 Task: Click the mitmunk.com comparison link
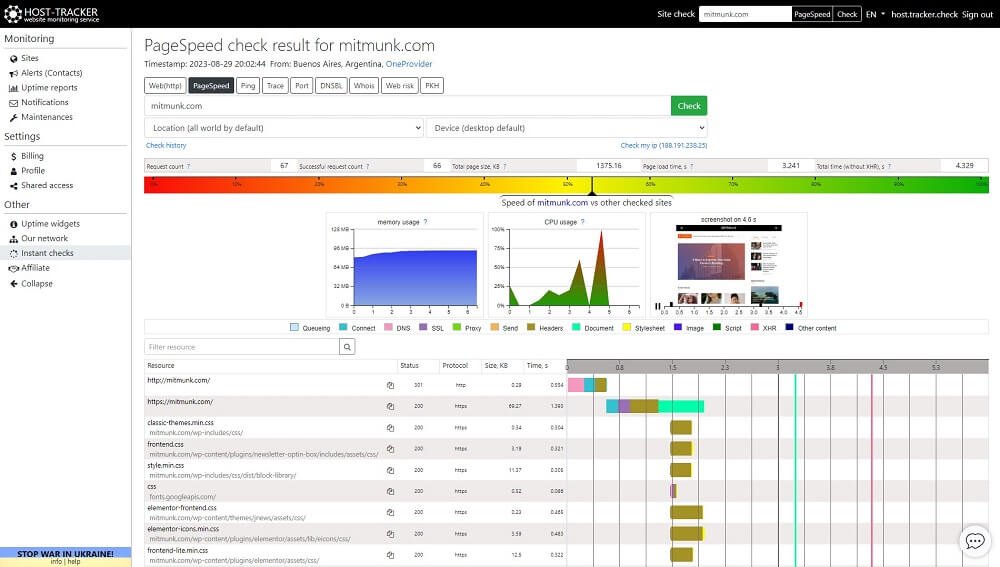tap(562, 203)
